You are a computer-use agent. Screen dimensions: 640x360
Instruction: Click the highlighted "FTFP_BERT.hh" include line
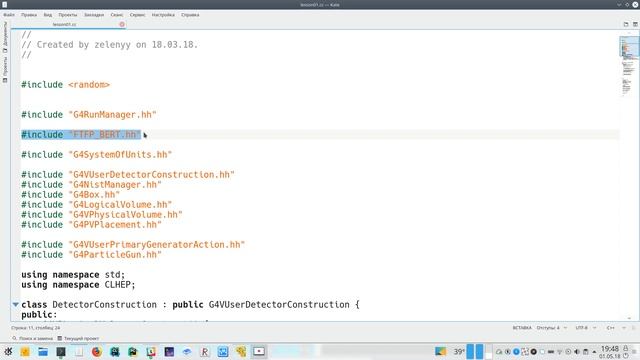(81, 135)
